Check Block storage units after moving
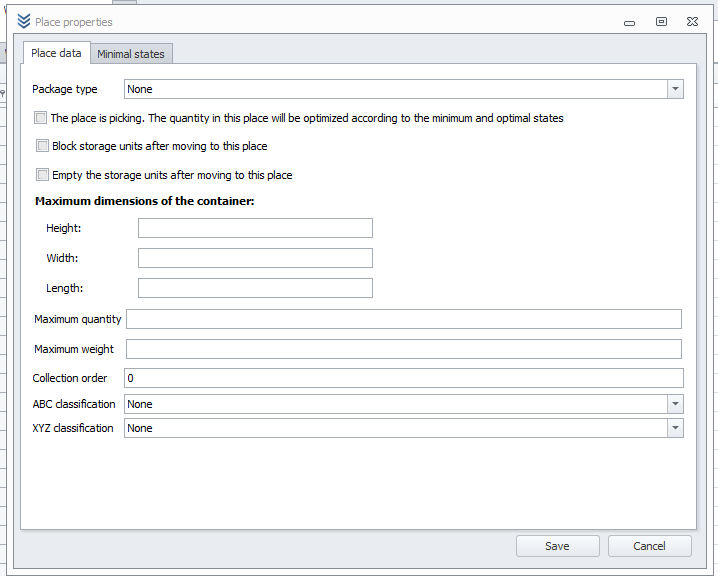 pyautogui.click(x=42, y=146)
